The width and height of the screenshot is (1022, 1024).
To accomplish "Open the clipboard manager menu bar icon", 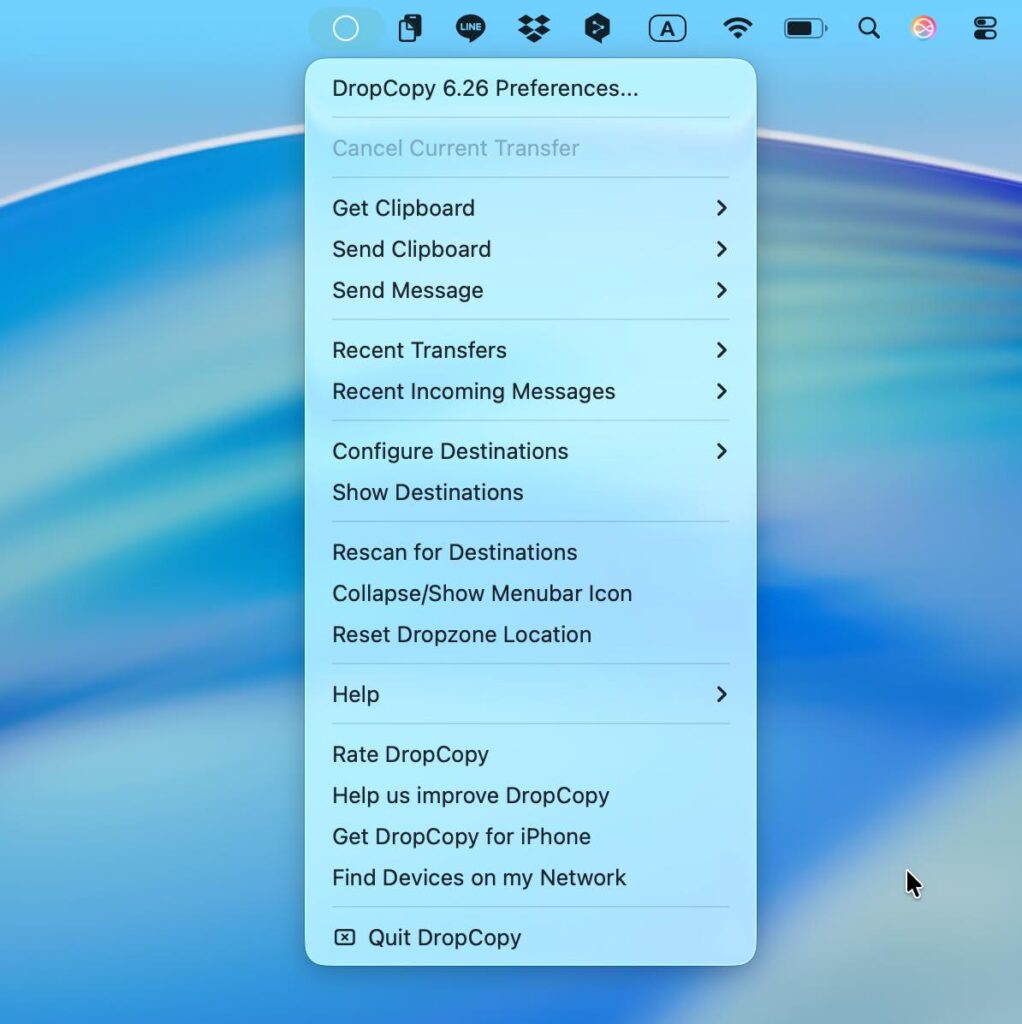I will (x=409, y=29).
